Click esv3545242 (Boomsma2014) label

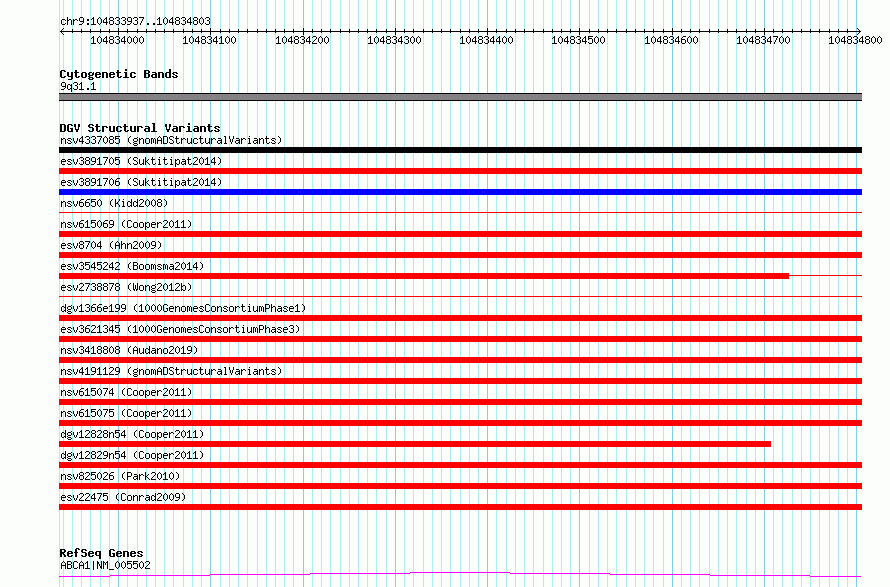click(132, 266)
